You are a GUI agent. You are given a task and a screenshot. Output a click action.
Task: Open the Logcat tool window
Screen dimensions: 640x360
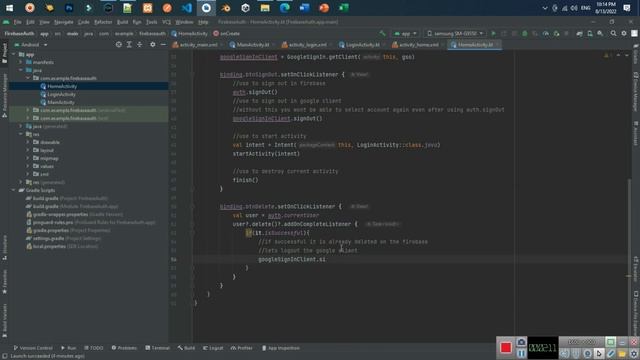[x=213, y=348]
